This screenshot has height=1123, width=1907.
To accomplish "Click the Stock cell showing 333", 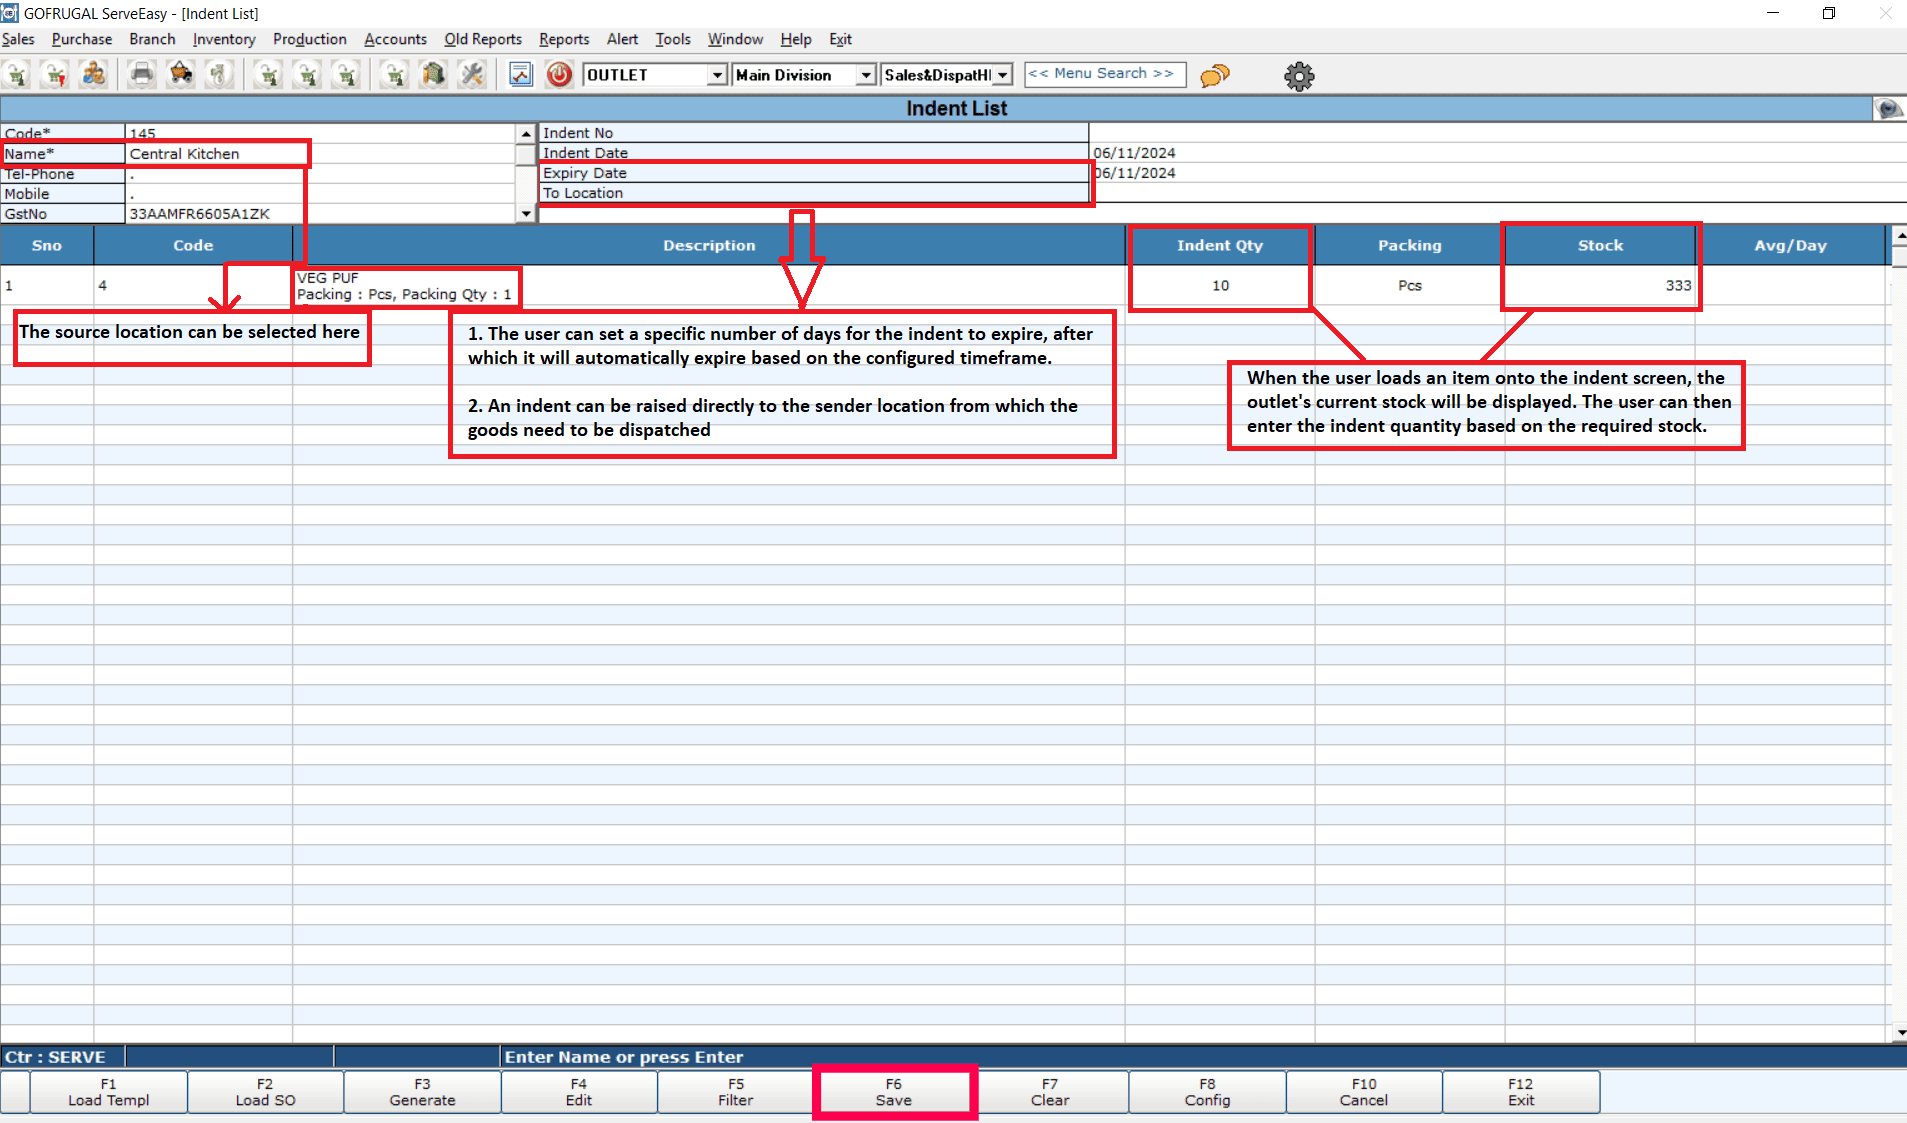I will (1600, 286).
